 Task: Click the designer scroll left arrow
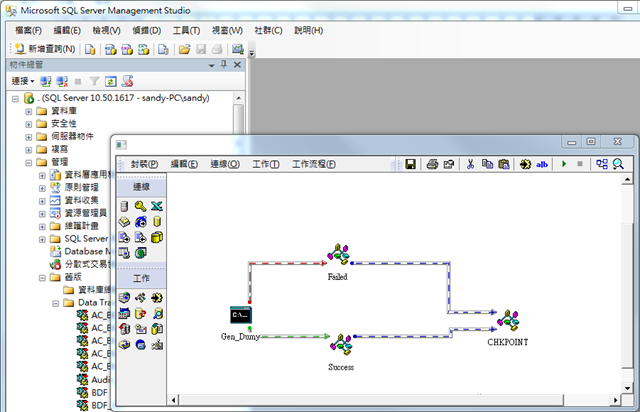tap(173, 400)
